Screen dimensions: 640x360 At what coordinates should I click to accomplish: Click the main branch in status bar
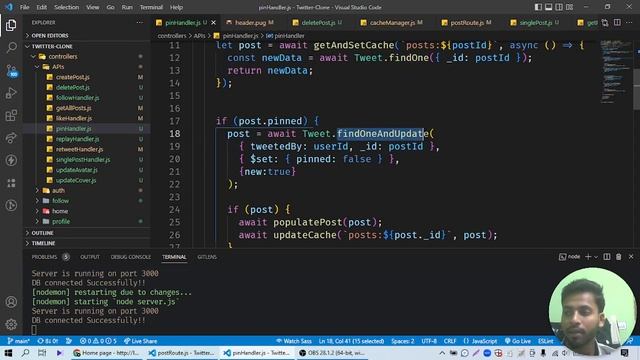coord(19,341)
